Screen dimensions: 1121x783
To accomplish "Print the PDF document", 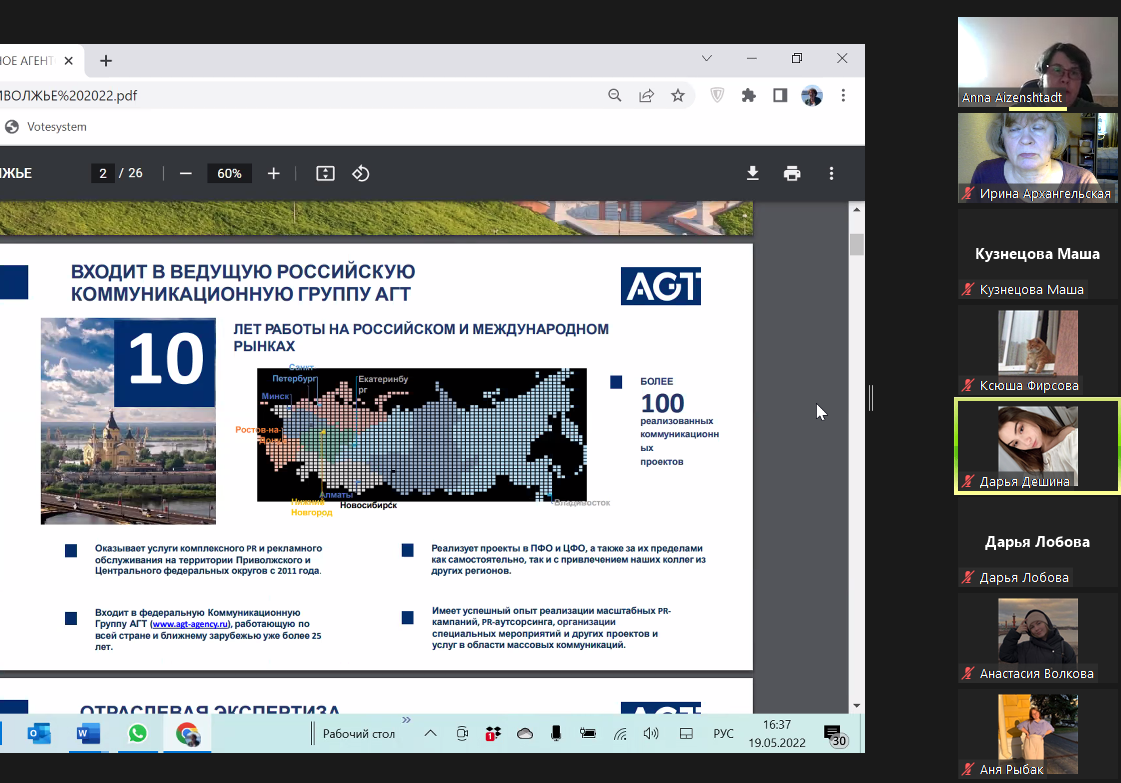I will 791,173.
